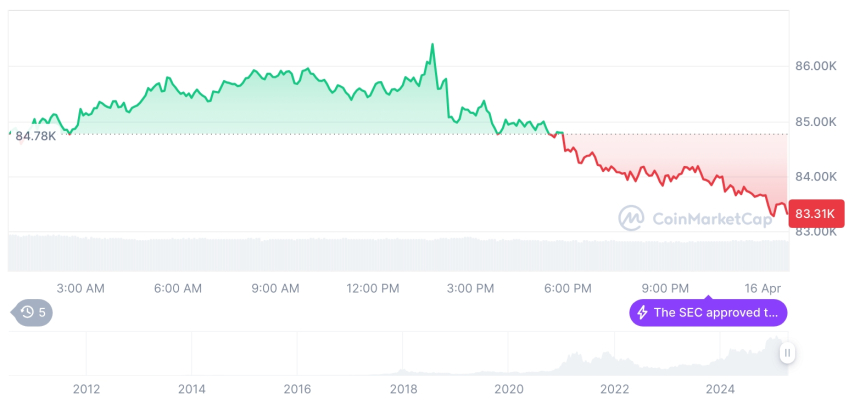
Task: Jump to 2020 on the overview timeline
Action: point(509,389)
